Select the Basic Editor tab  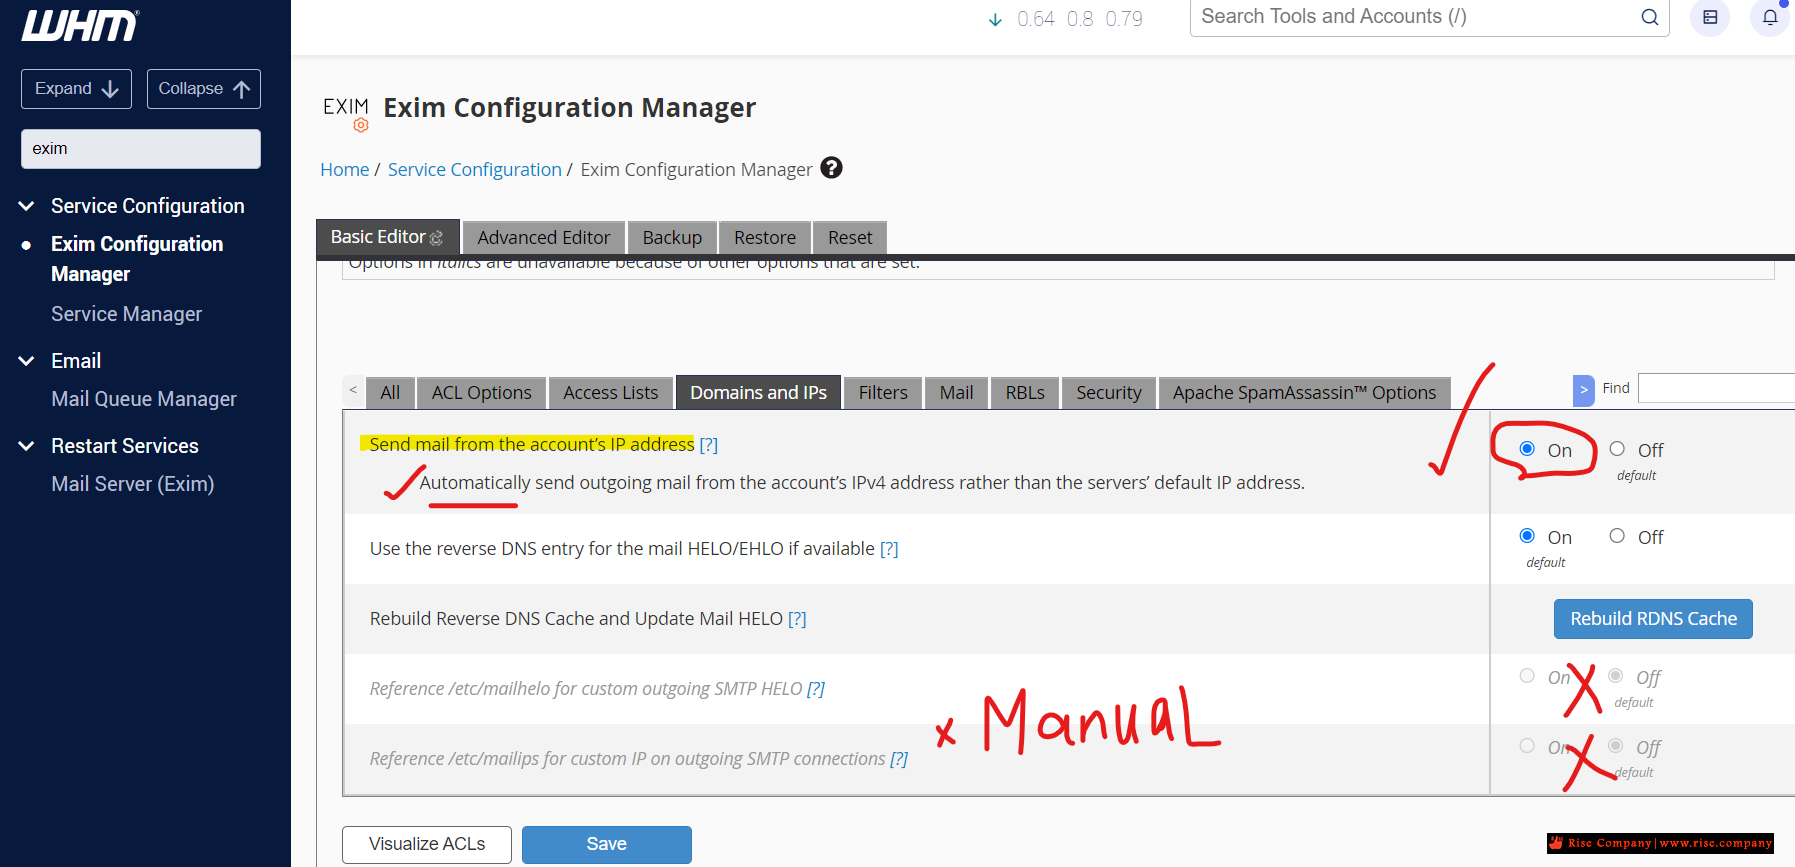388,237
